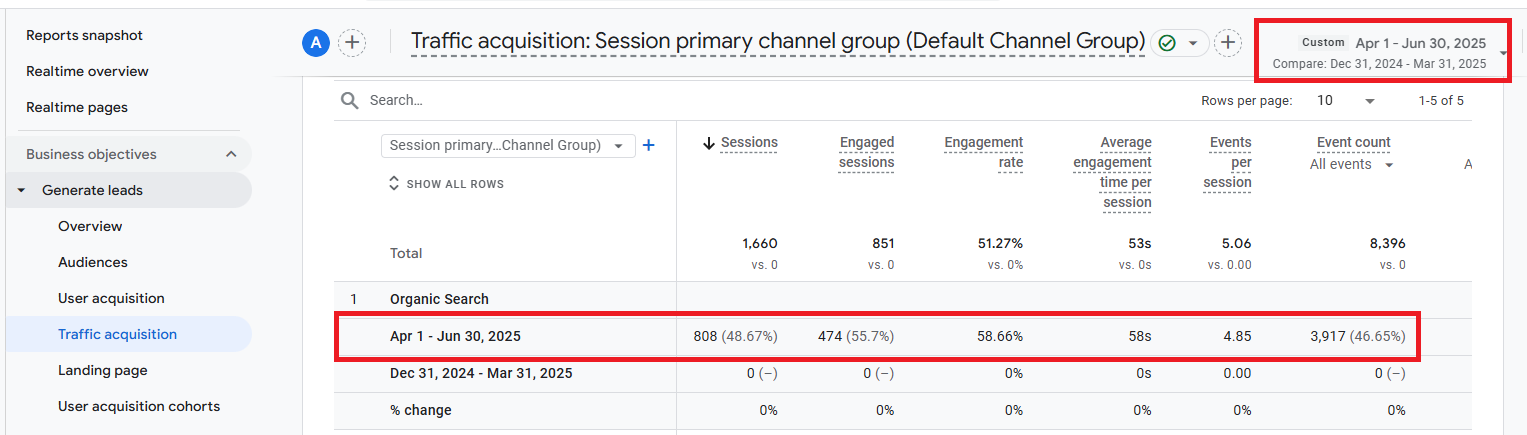Collapse the Generate leads group
Viewport: 1527px width, 435px height.
pyautogui.click(x=22, y=190)
